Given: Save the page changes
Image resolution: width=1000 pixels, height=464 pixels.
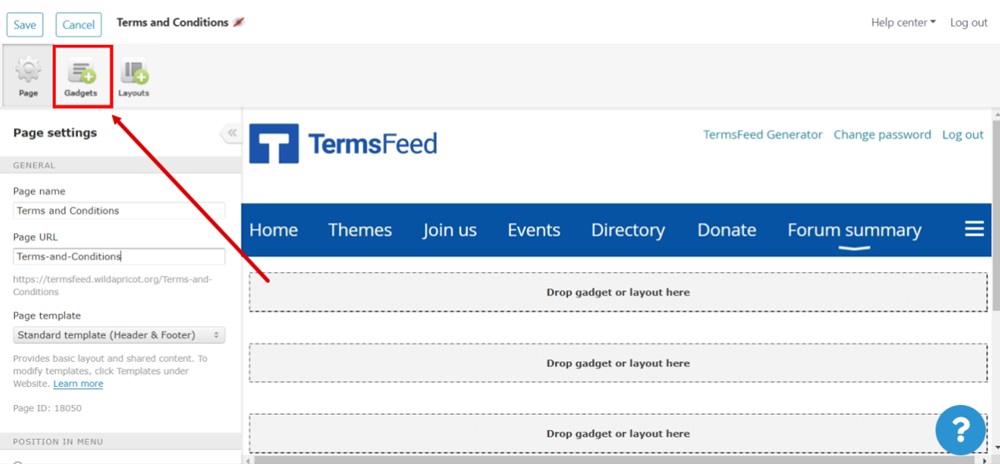Looking at the screenshot, I should (25, 25).
